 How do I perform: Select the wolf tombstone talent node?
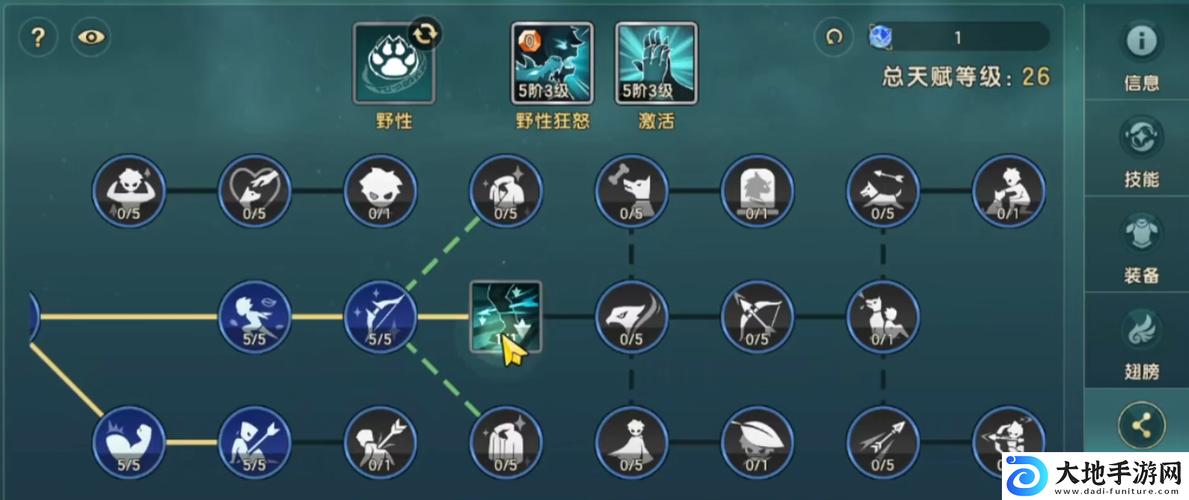click(x=757, y=190)
